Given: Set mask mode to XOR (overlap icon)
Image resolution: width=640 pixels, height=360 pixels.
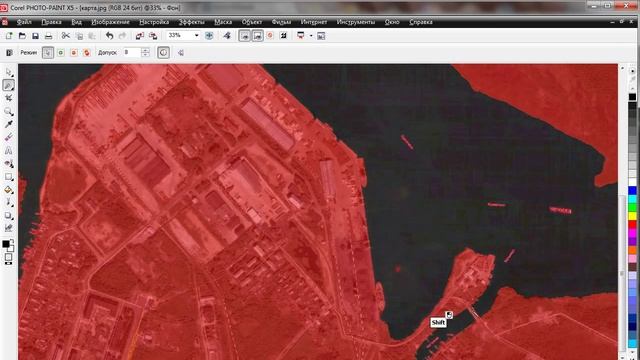Looking at the screenshot, I should 87,53.
